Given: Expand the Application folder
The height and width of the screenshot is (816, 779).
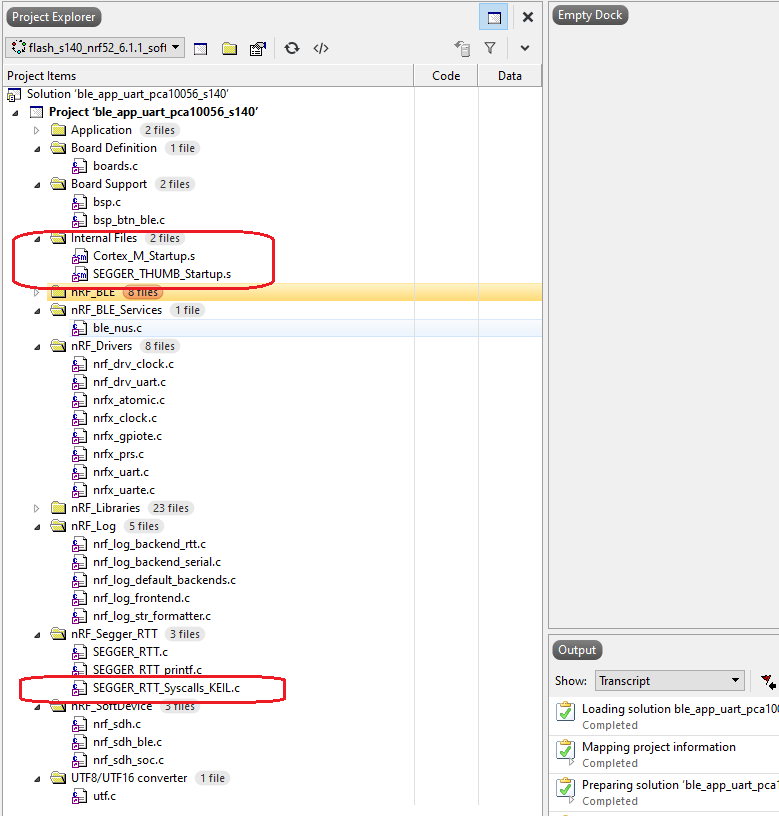Looking at the screenshot, I should click(37, 130).
